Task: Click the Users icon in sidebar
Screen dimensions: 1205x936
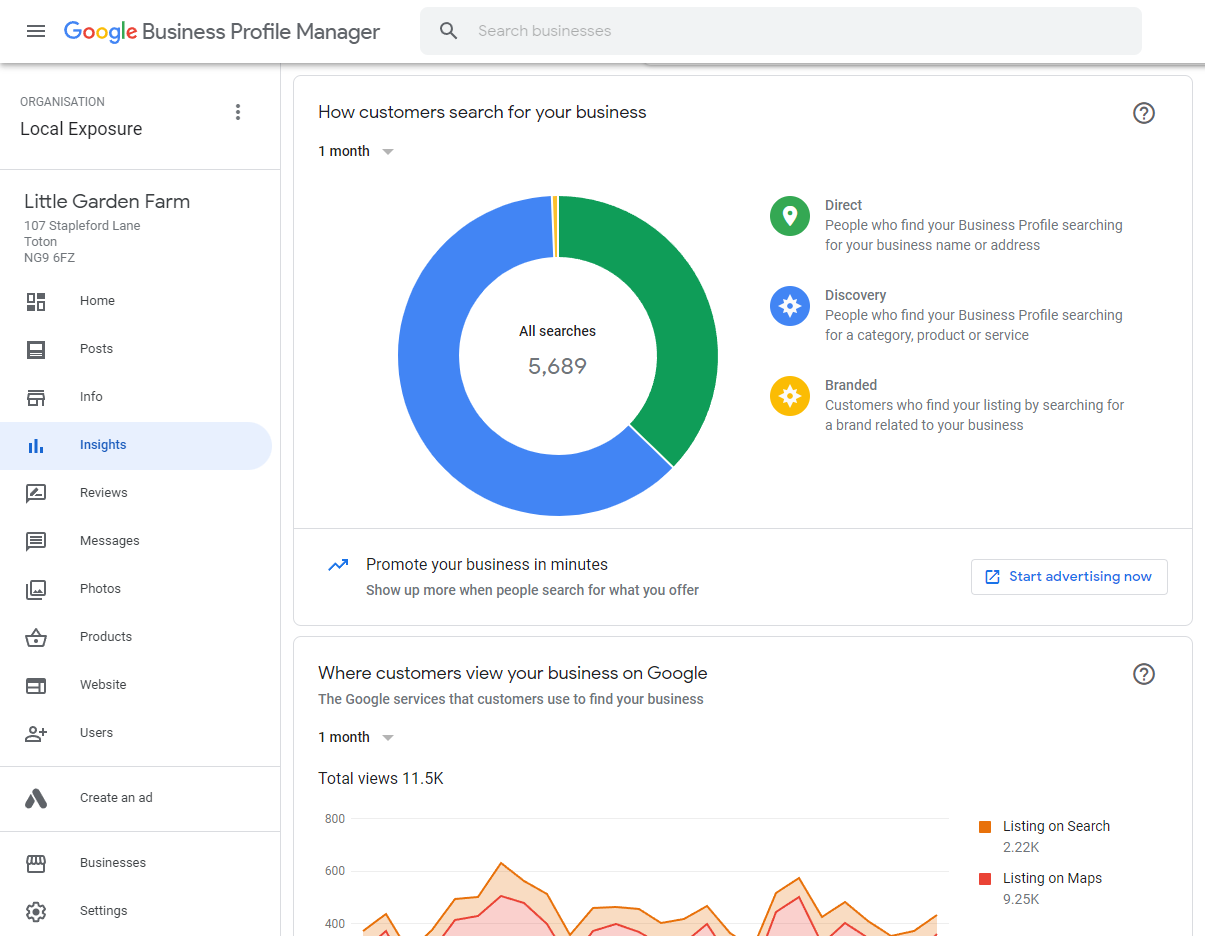Action: (x=36, y=732)
